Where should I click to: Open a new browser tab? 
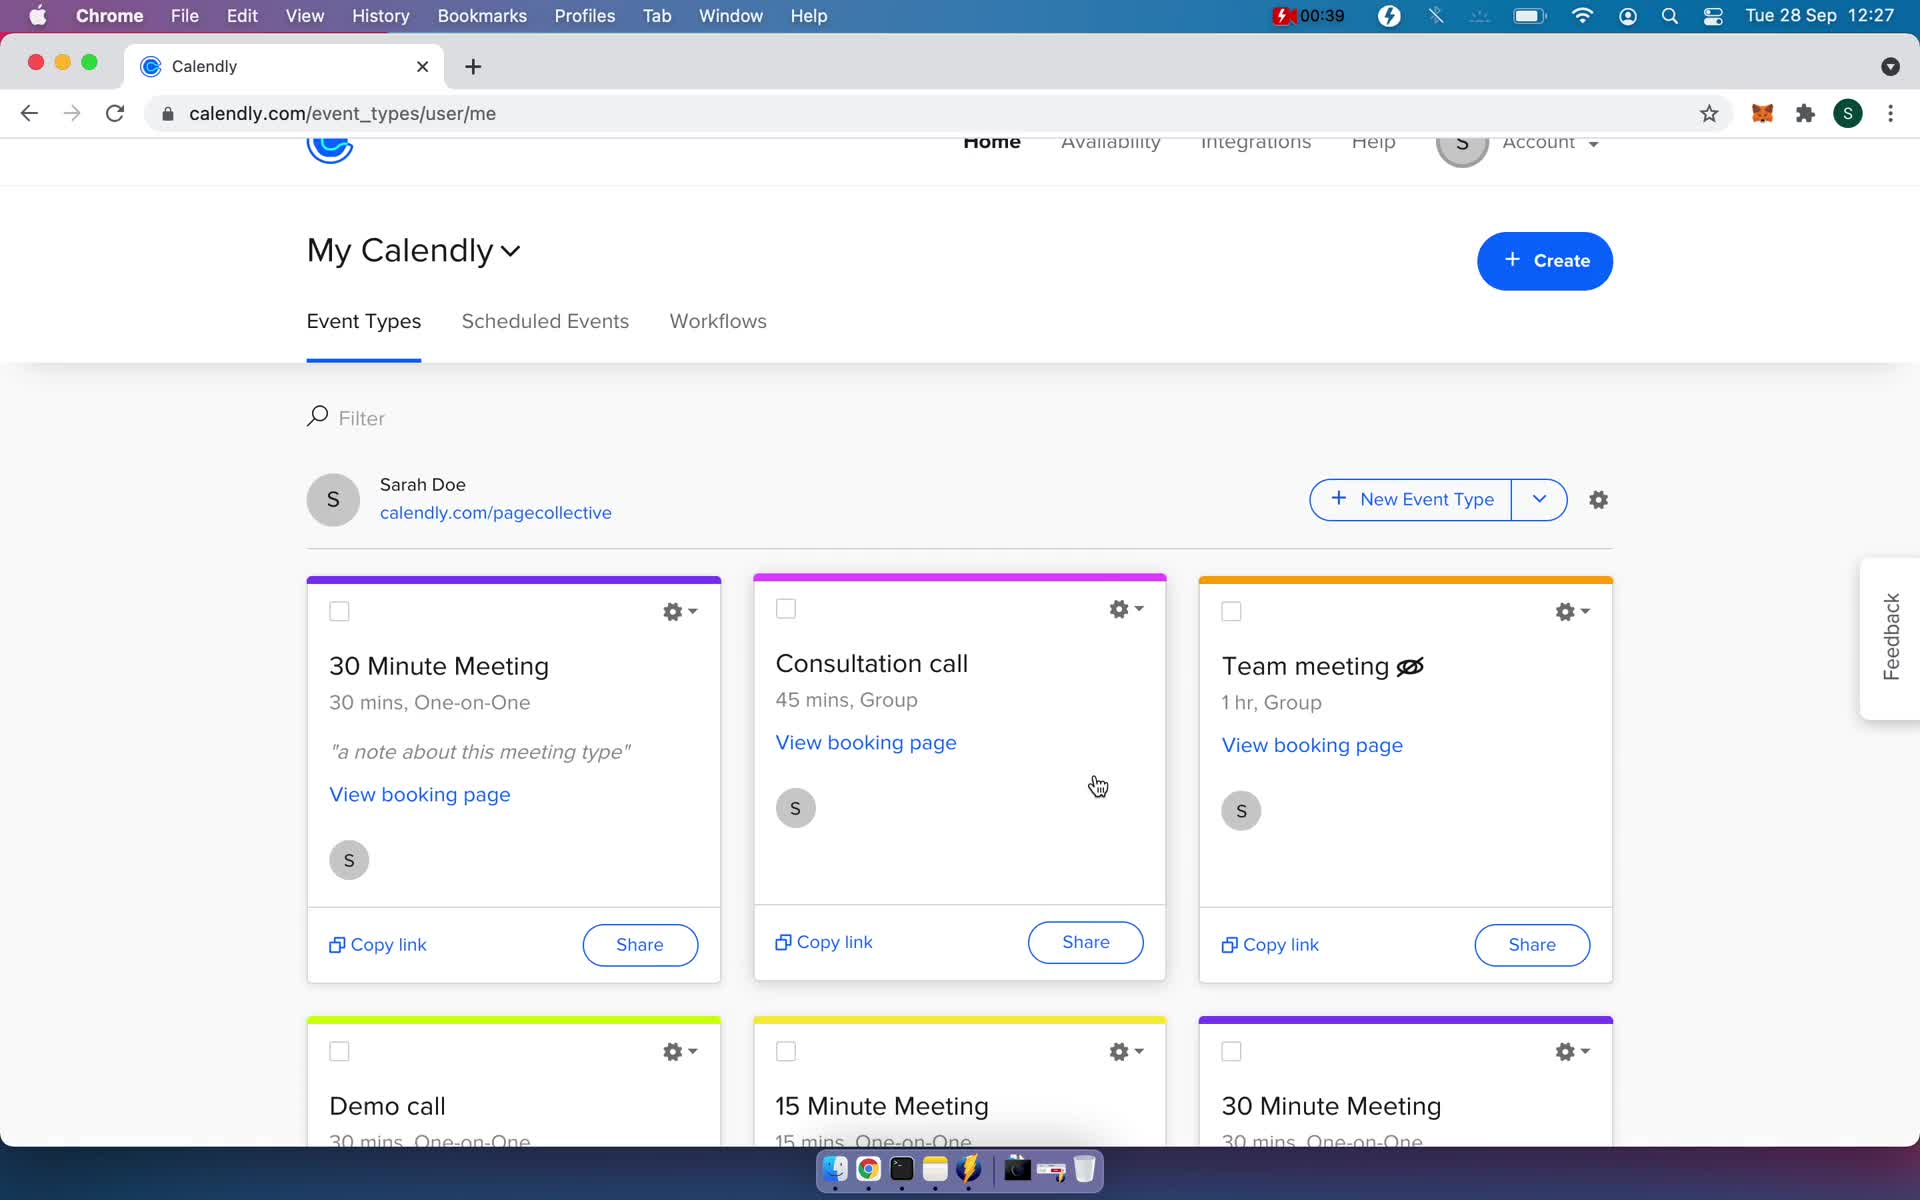473,66
